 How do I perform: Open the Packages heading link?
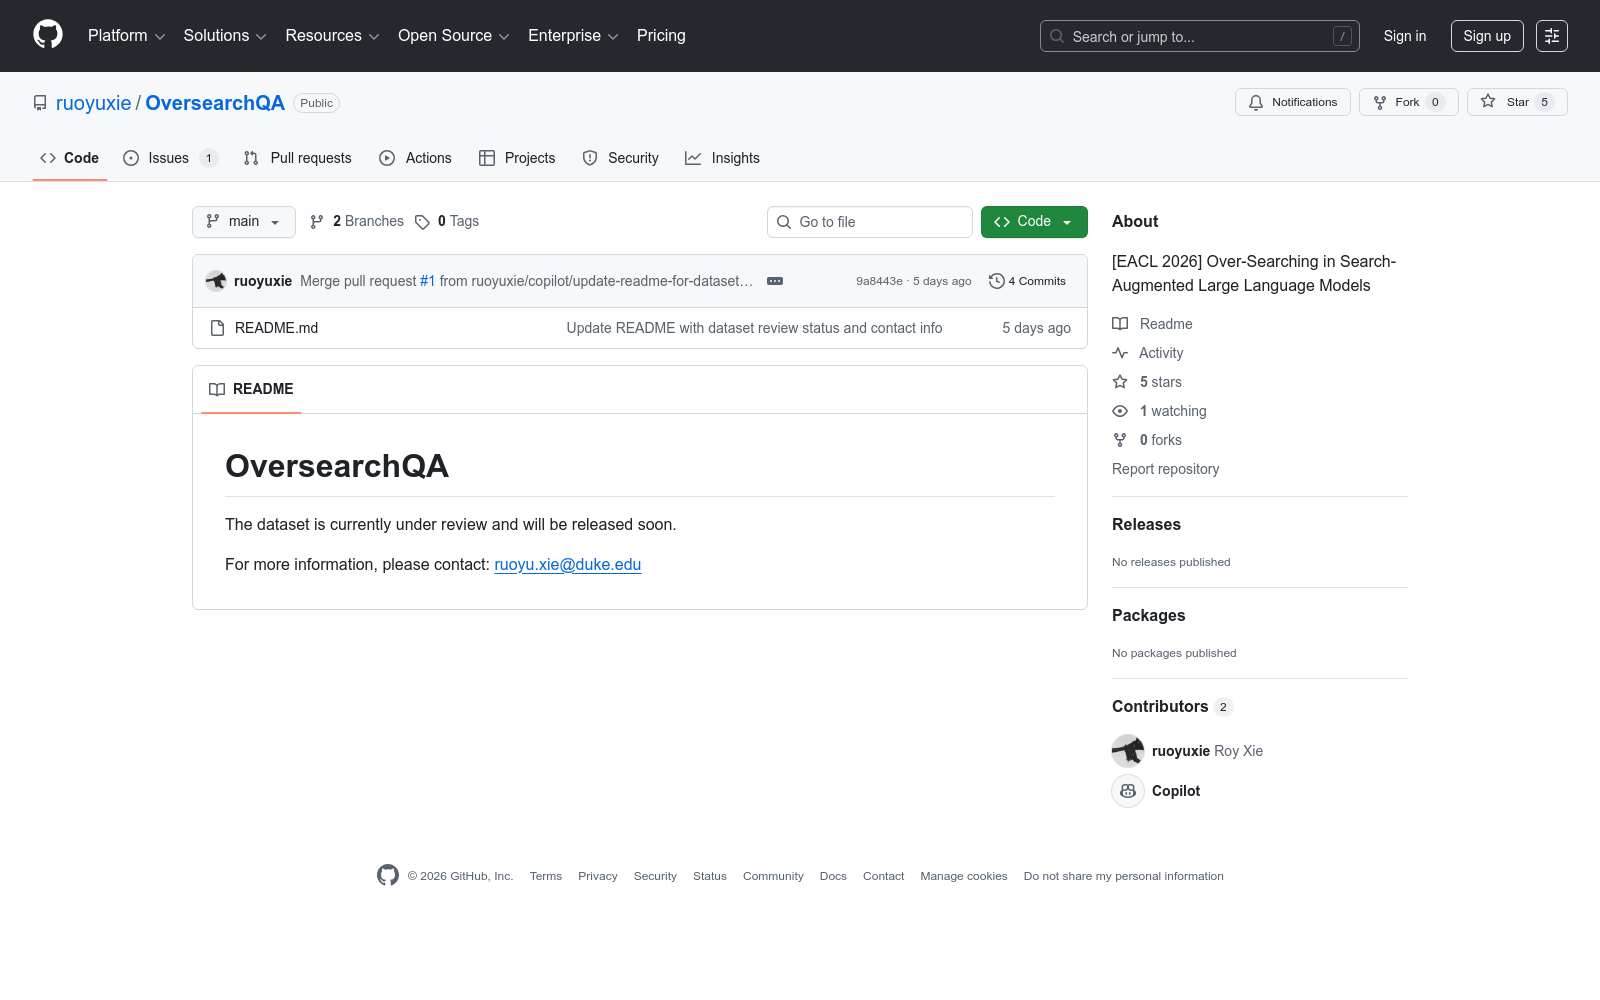[x=1148, y=616]
